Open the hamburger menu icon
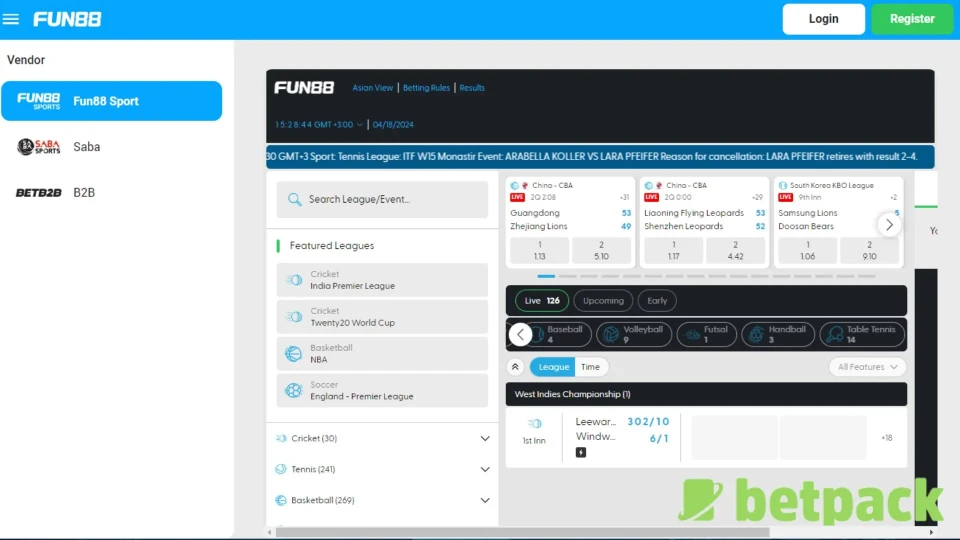The width and height of the screenshot is (960, 540). (12, 19)
